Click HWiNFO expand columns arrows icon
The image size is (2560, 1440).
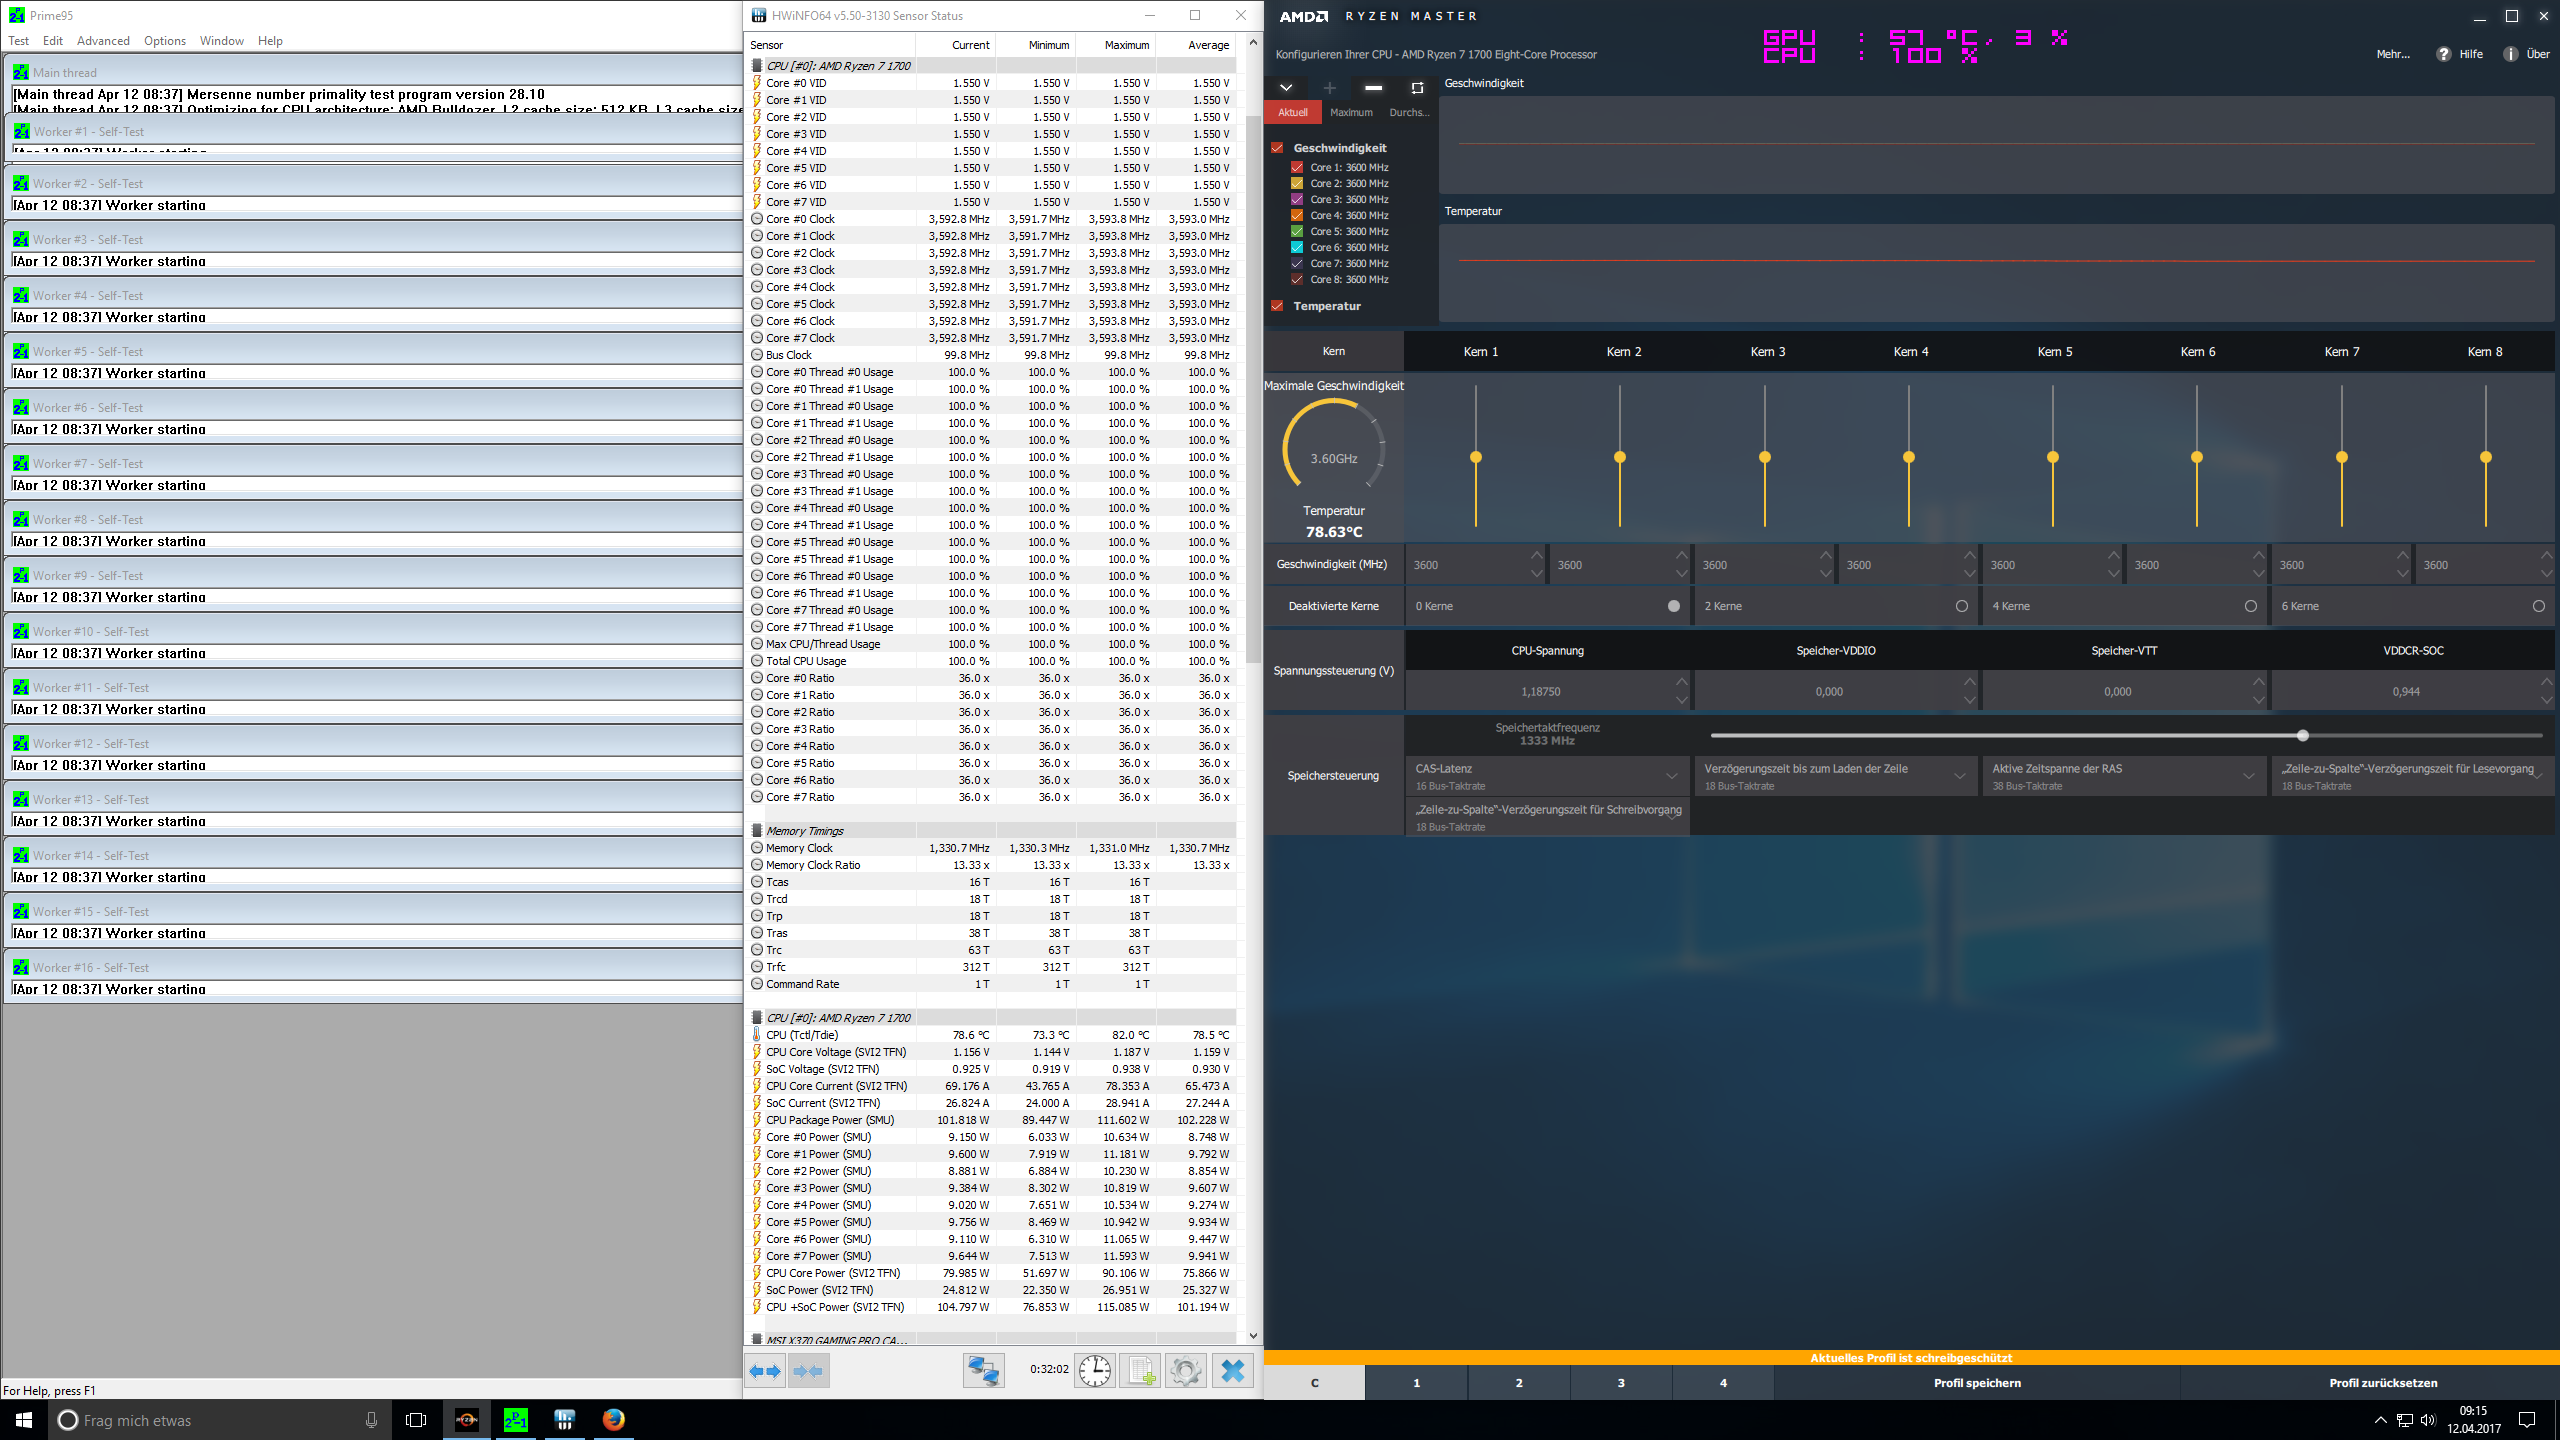pos(766,1371)
